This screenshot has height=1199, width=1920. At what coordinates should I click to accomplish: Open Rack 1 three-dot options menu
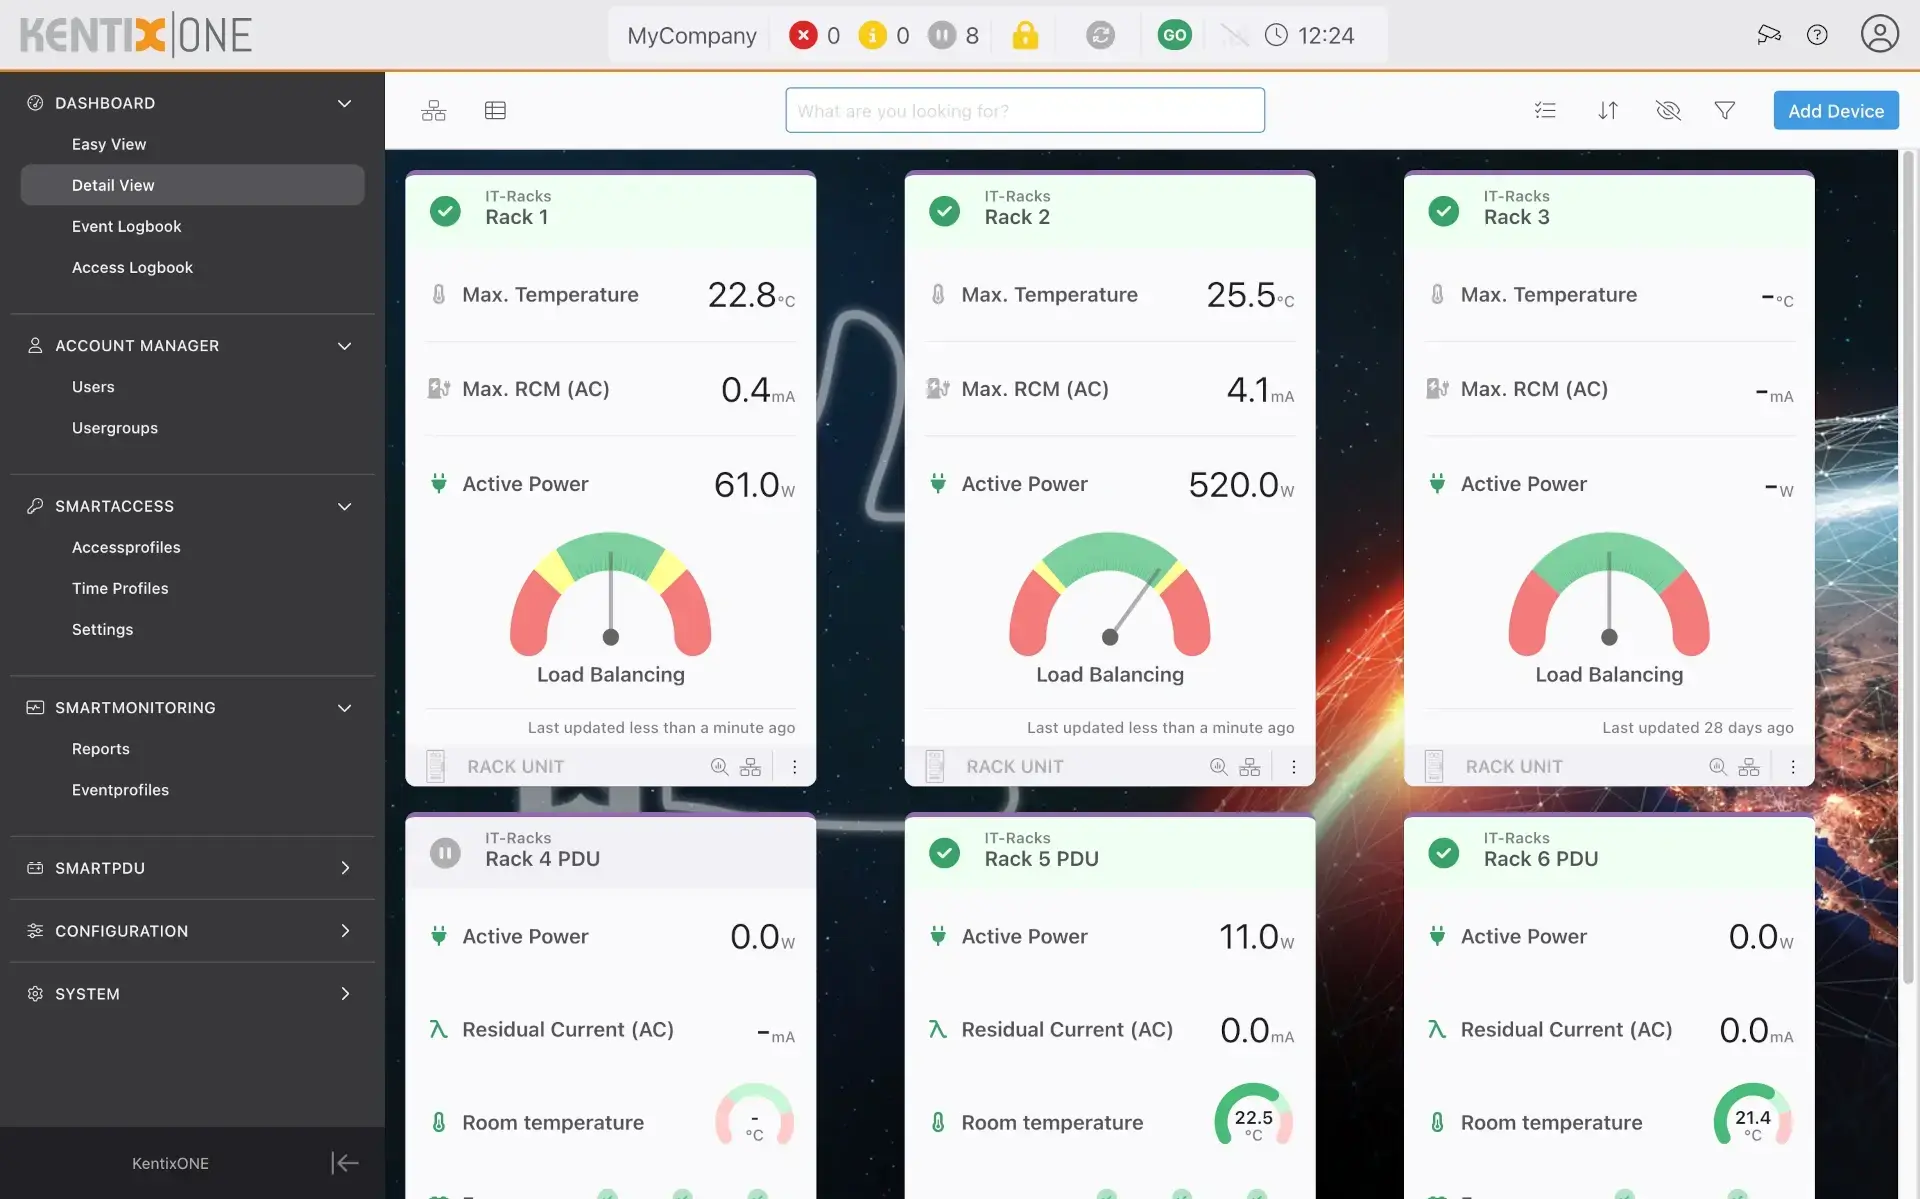[x=795, y=767]
